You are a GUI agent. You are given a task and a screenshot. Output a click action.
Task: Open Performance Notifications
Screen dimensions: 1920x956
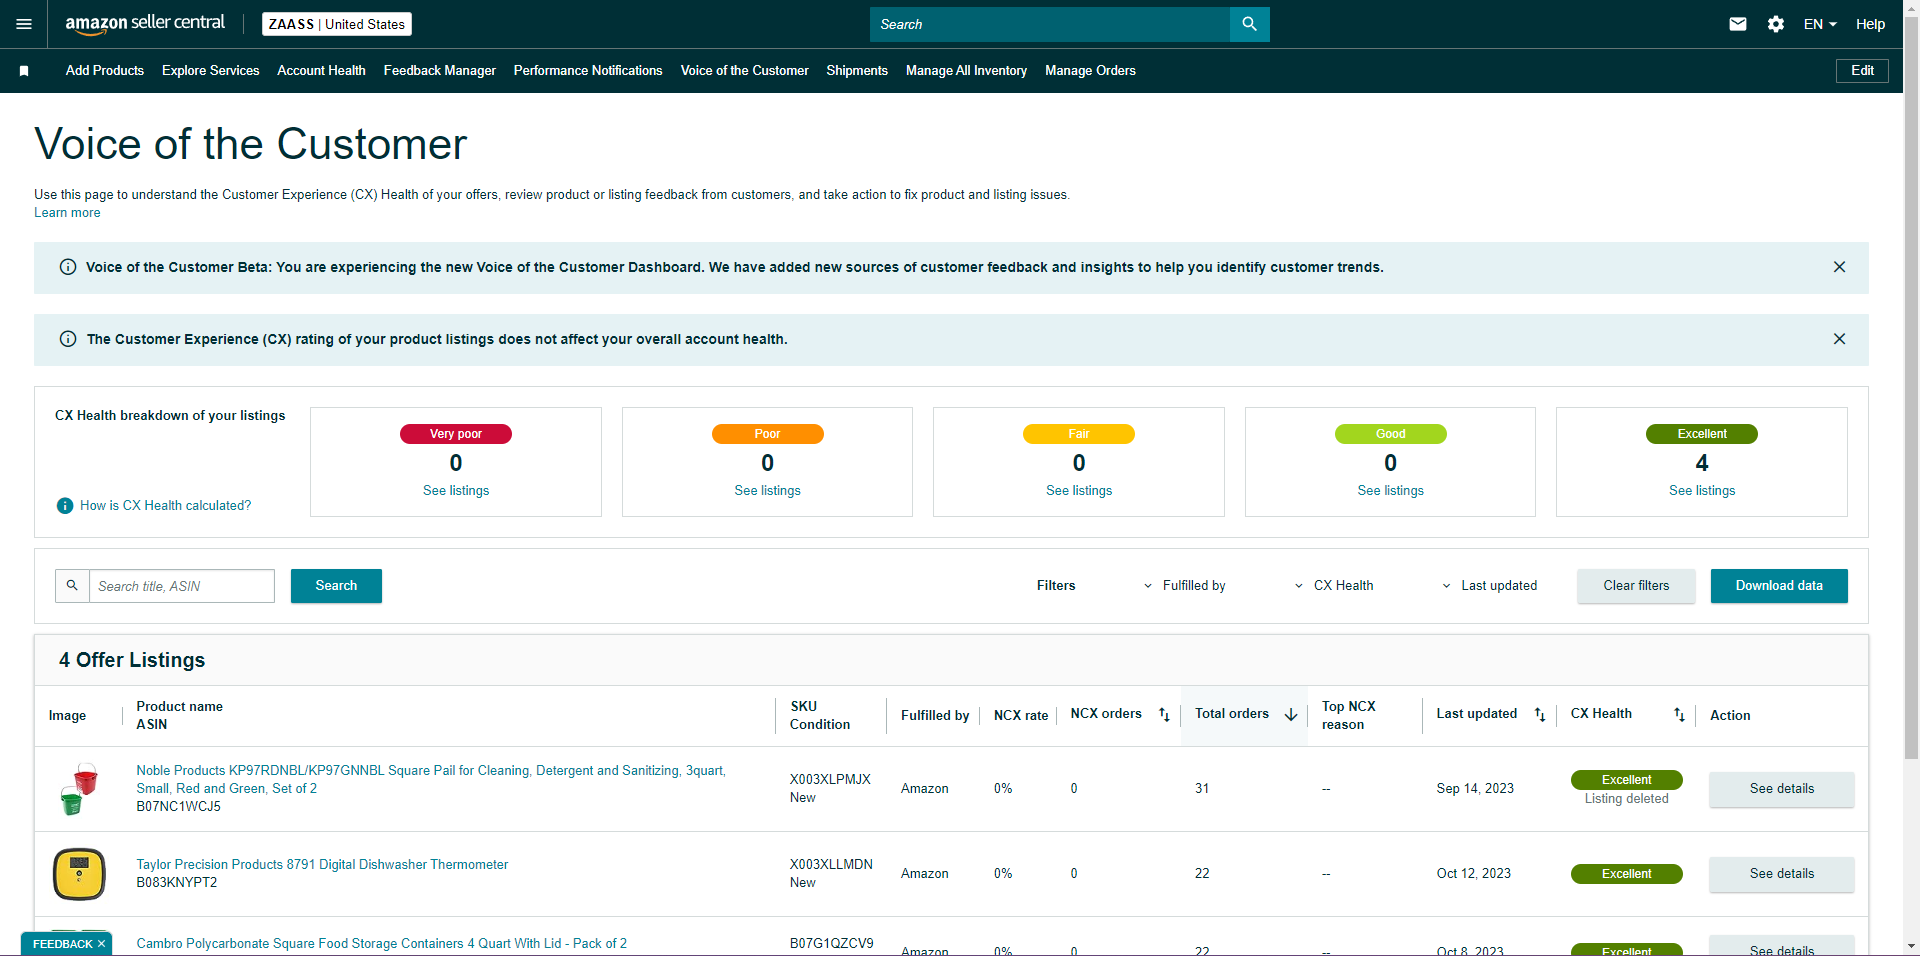point(588,71)
